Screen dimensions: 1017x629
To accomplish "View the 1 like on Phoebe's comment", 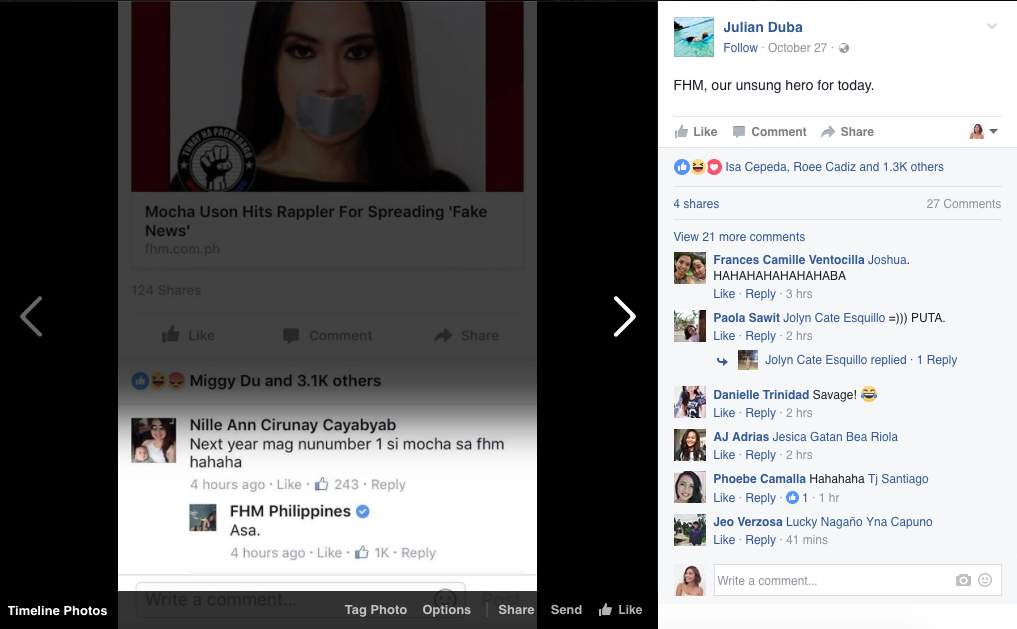I will coord(797,498).
